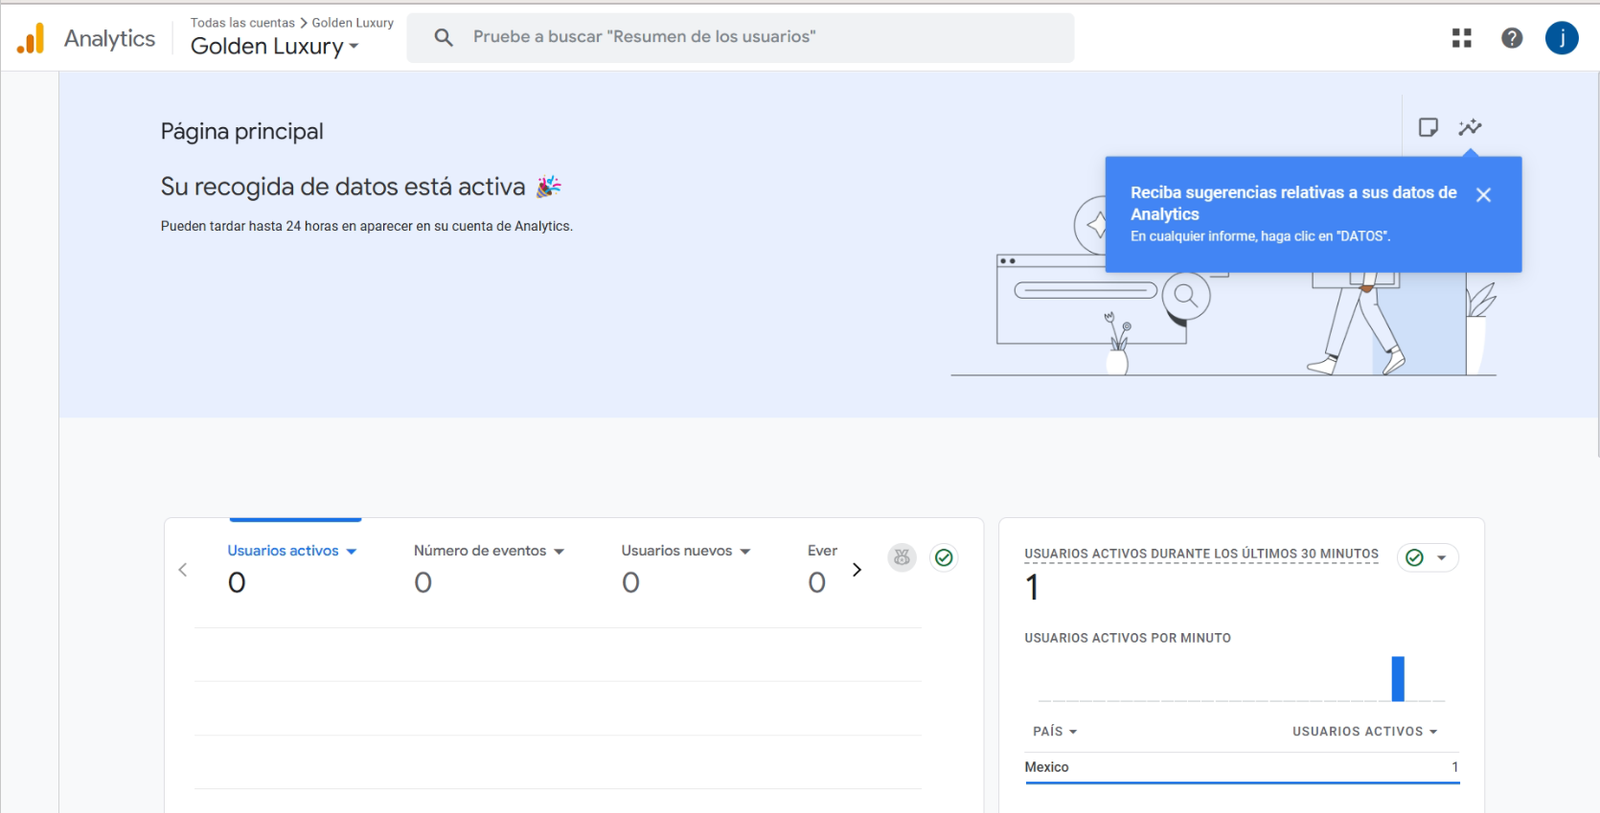The height and width of the screenshot is (813, 1600).
Task: Click the gray medal icon on metrics card
Action: 902,558
